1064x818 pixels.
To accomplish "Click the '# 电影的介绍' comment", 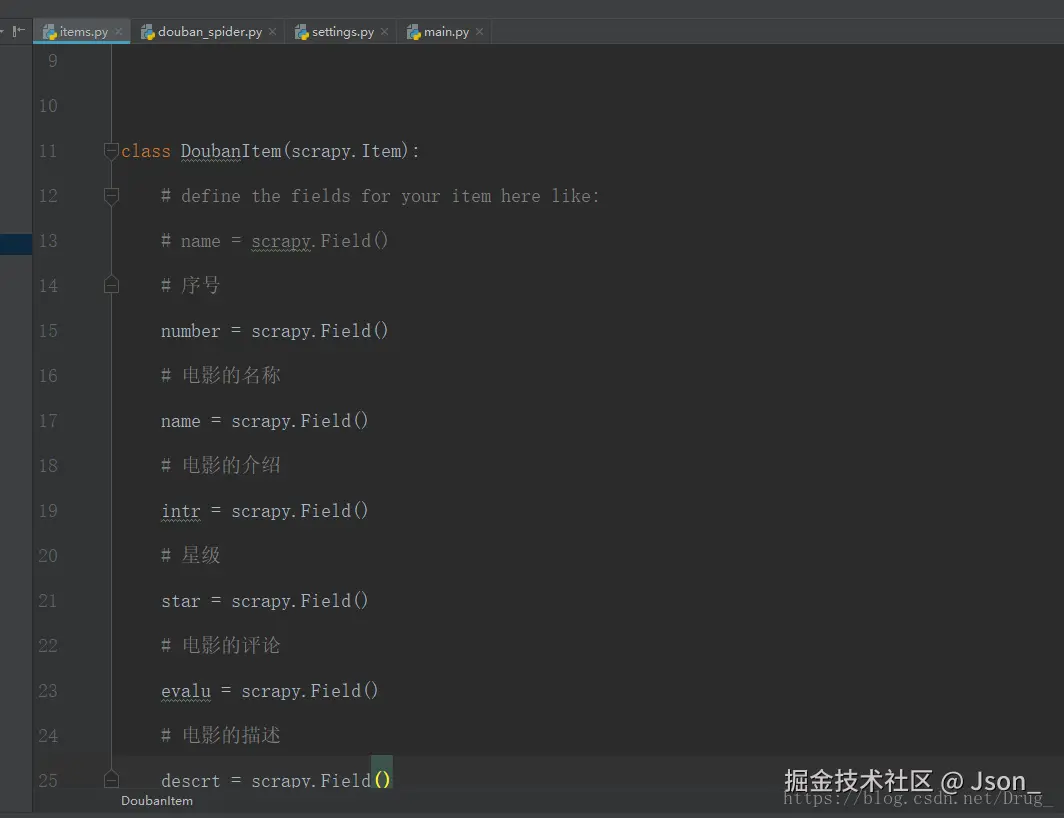I will (221, 466).
